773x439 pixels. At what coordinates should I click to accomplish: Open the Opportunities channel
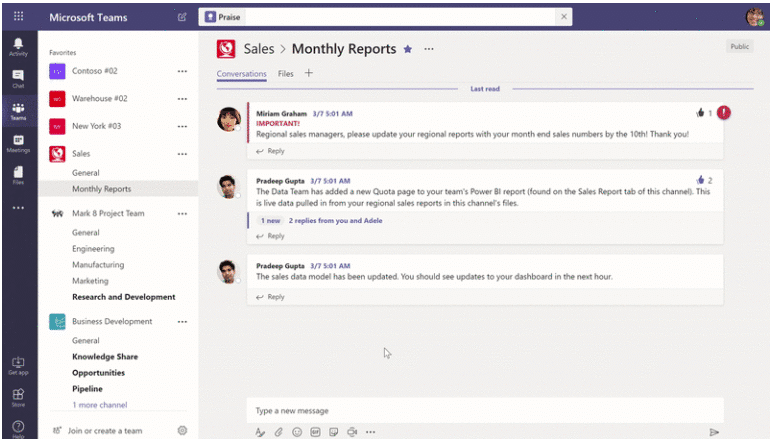coord(98,373)
